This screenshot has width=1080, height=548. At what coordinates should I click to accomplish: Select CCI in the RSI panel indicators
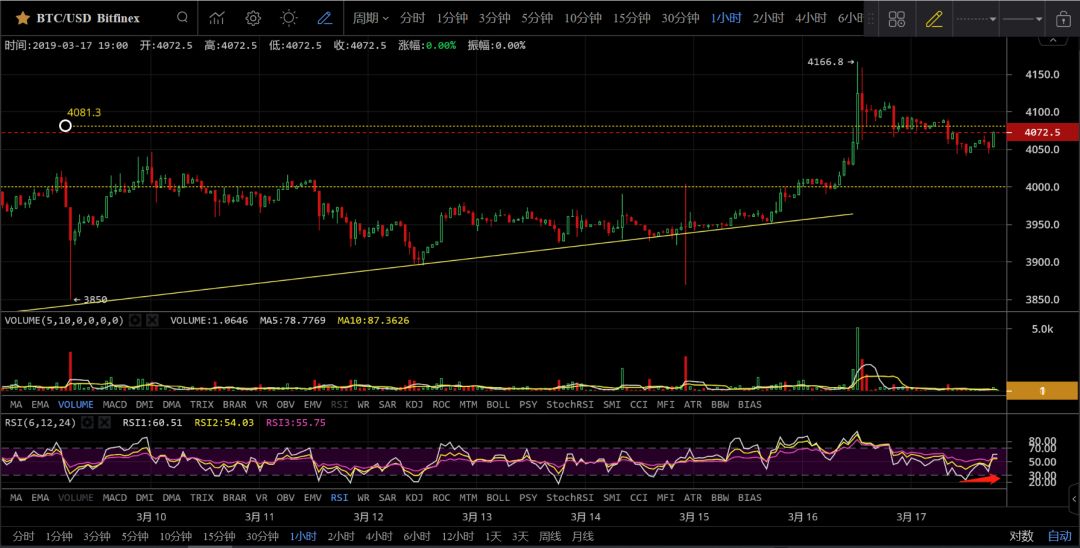(x=639, y=497)
